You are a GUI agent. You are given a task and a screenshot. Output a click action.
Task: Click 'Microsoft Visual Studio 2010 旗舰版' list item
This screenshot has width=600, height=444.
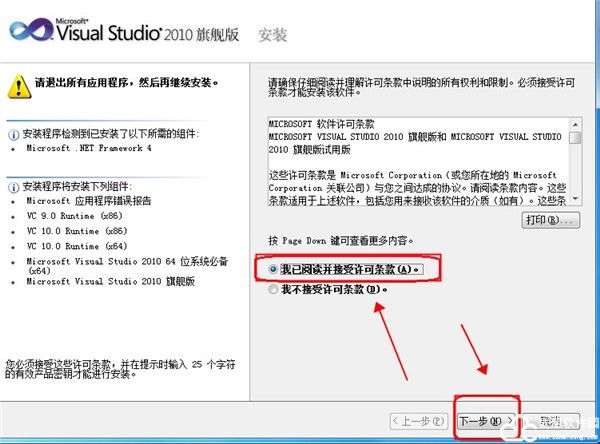pyautogui.click(x=111, y=281)
